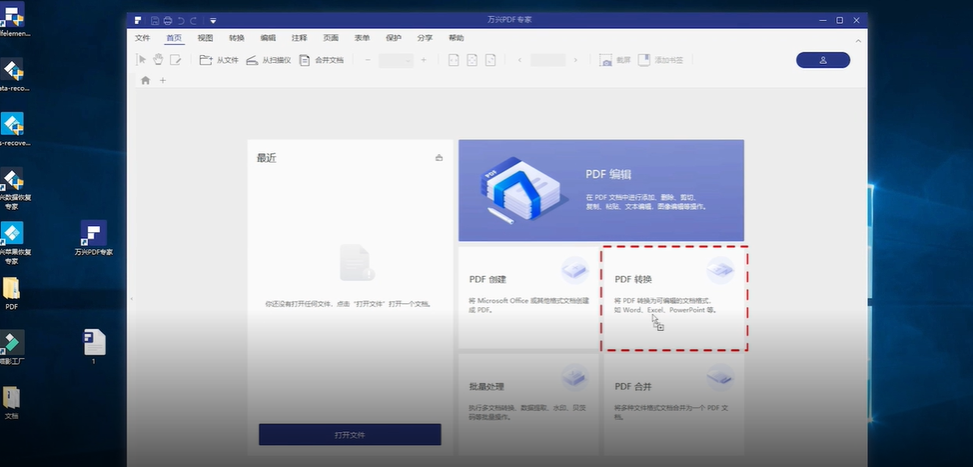Image resolution: width=973 pixels, height=467 pixels.
Task: Open 万兴PDF专家 desktop shortcut
Action: pyautogui.click(x=94, y=238)
